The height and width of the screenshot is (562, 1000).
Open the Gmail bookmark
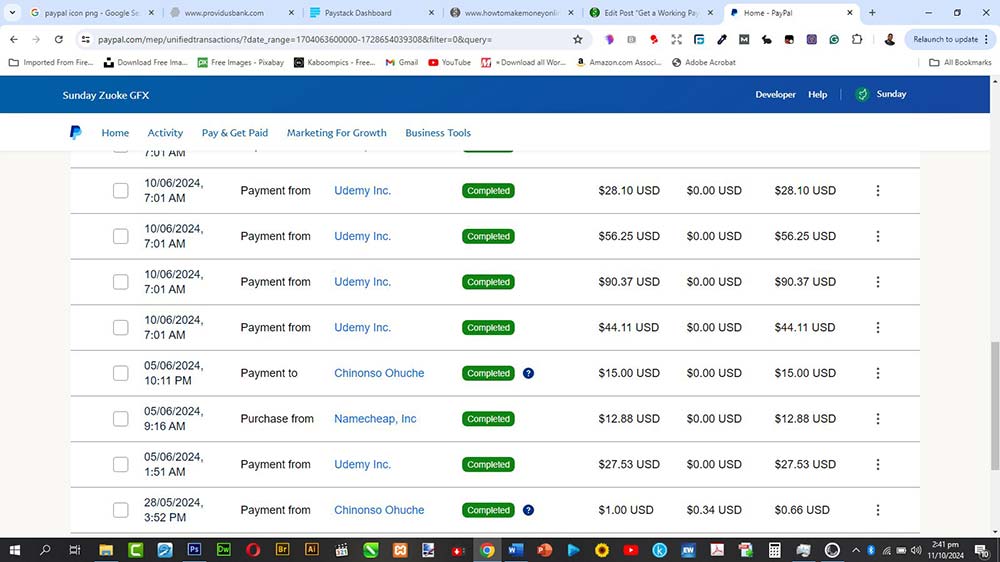click(401, 63)
